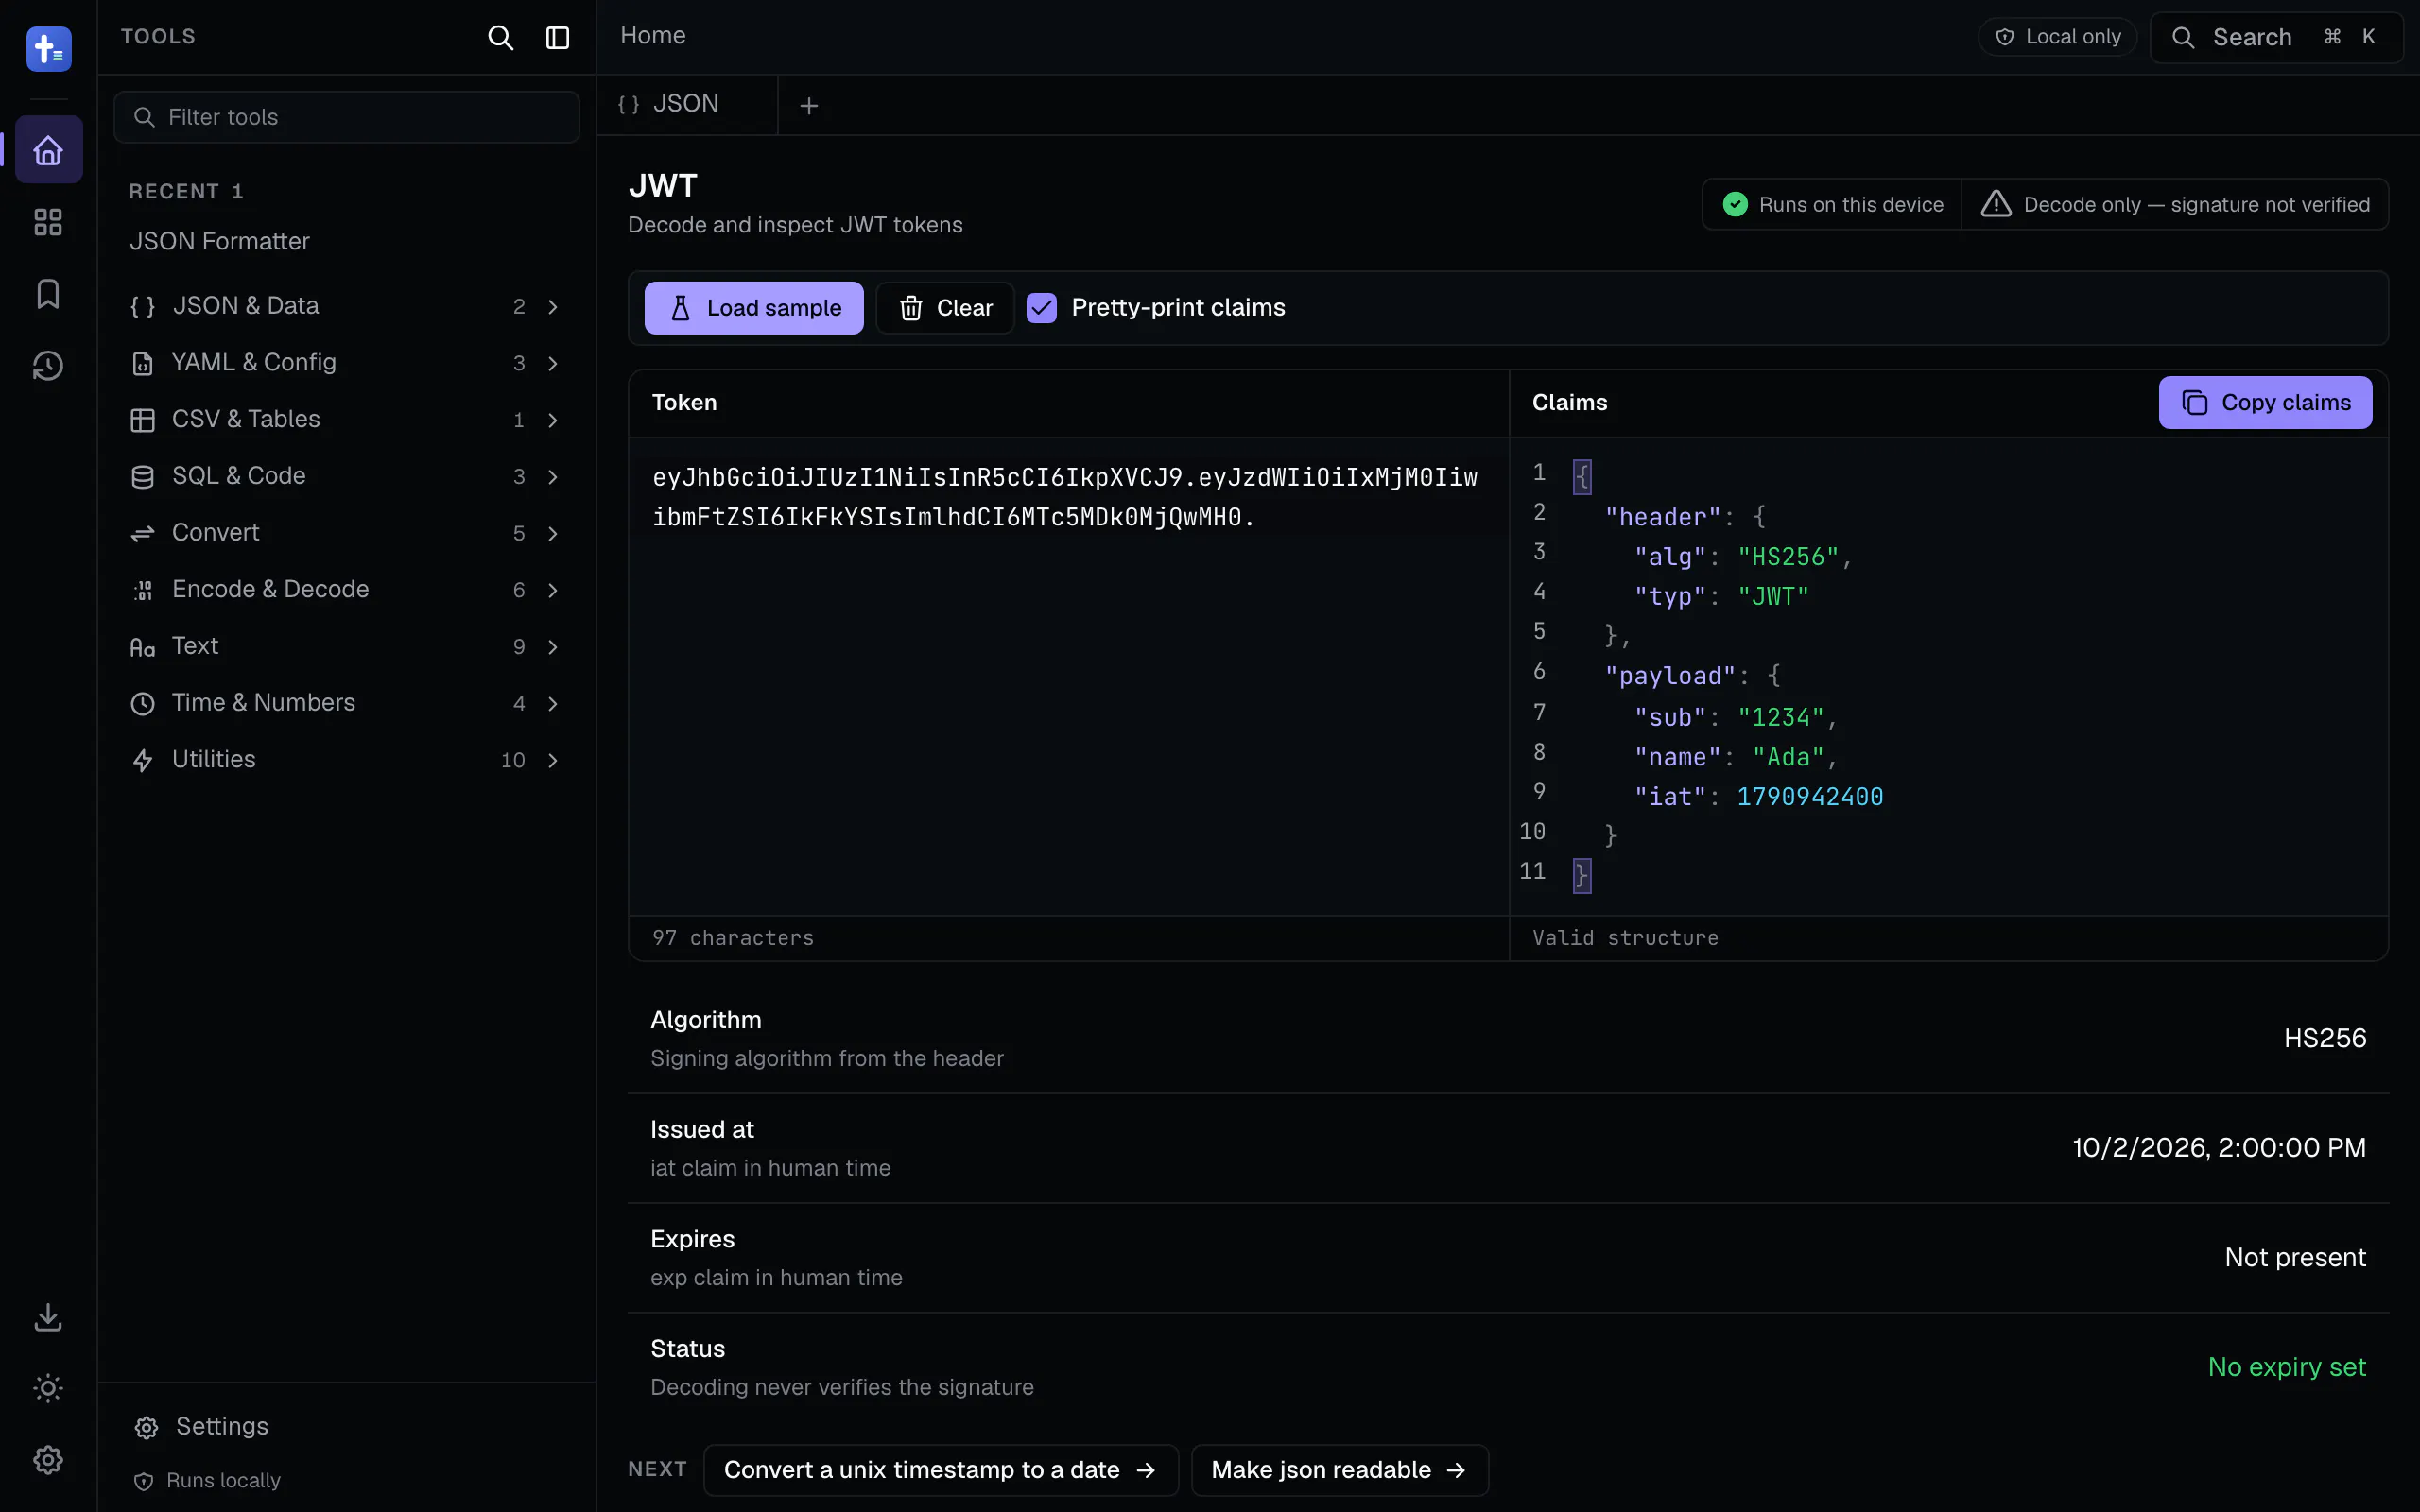Click the iat value 1790942400

pos(1810,797)
